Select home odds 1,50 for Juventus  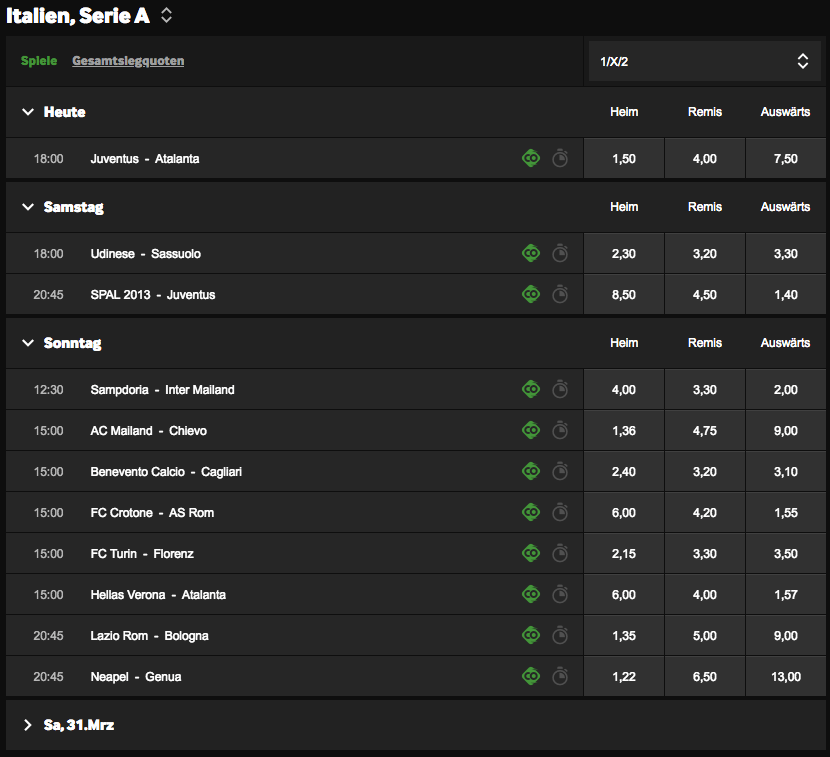click(x=624, y=158)
